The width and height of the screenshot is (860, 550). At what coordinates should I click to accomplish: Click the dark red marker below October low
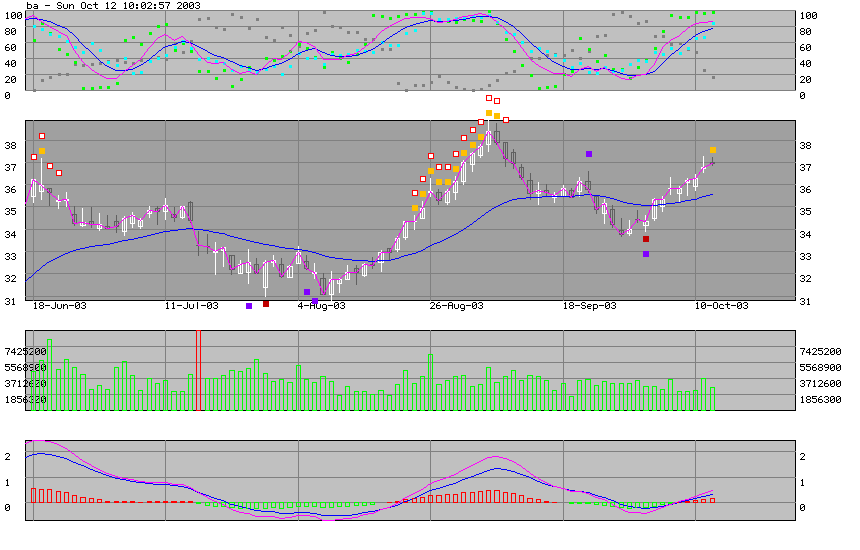coord(646,239)
